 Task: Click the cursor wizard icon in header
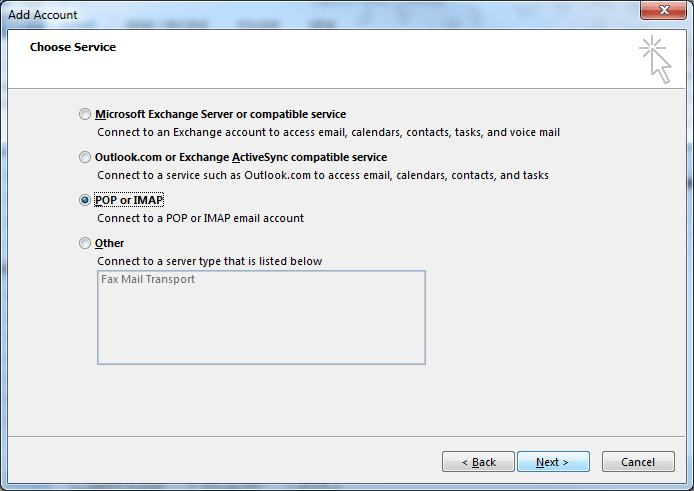[x=655, y=60]
